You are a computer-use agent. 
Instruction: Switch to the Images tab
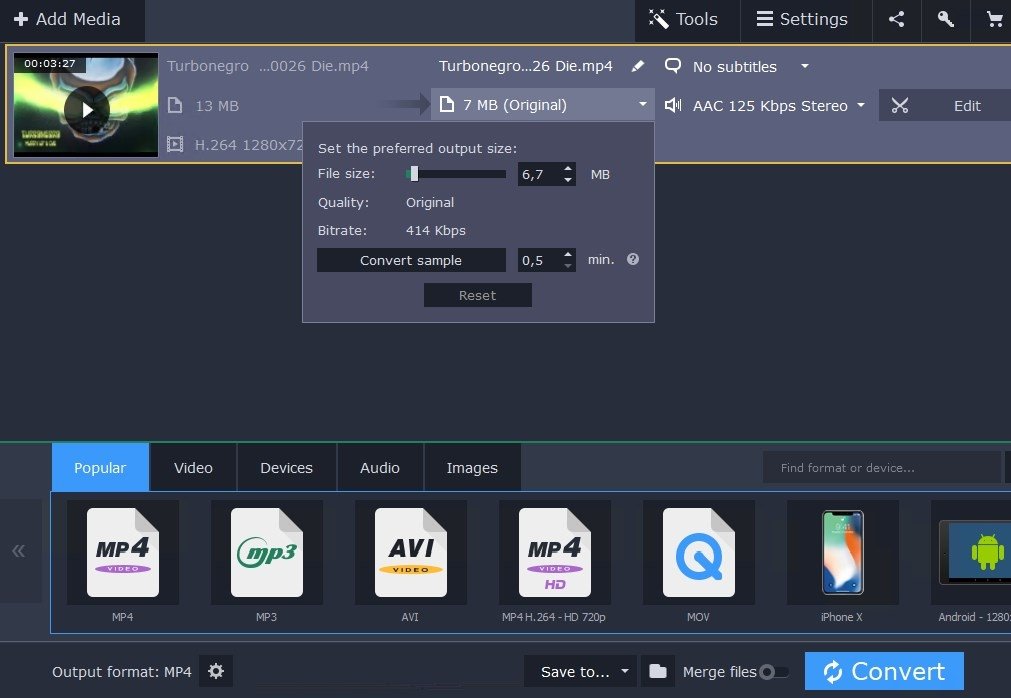coord(472,467)
